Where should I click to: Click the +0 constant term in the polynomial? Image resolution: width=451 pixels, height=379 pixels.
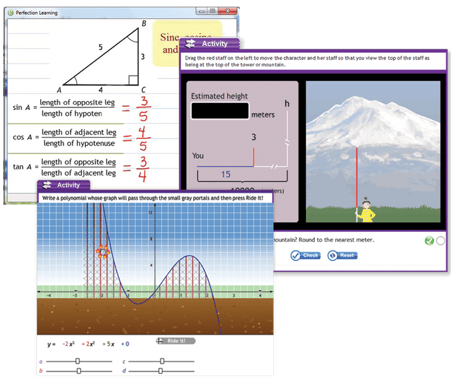point(125,344)
